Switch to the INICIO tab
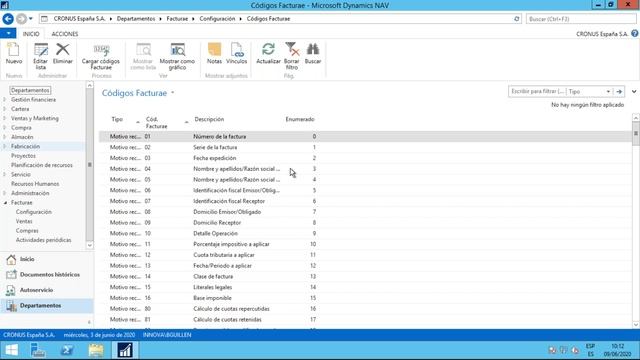 31,34
